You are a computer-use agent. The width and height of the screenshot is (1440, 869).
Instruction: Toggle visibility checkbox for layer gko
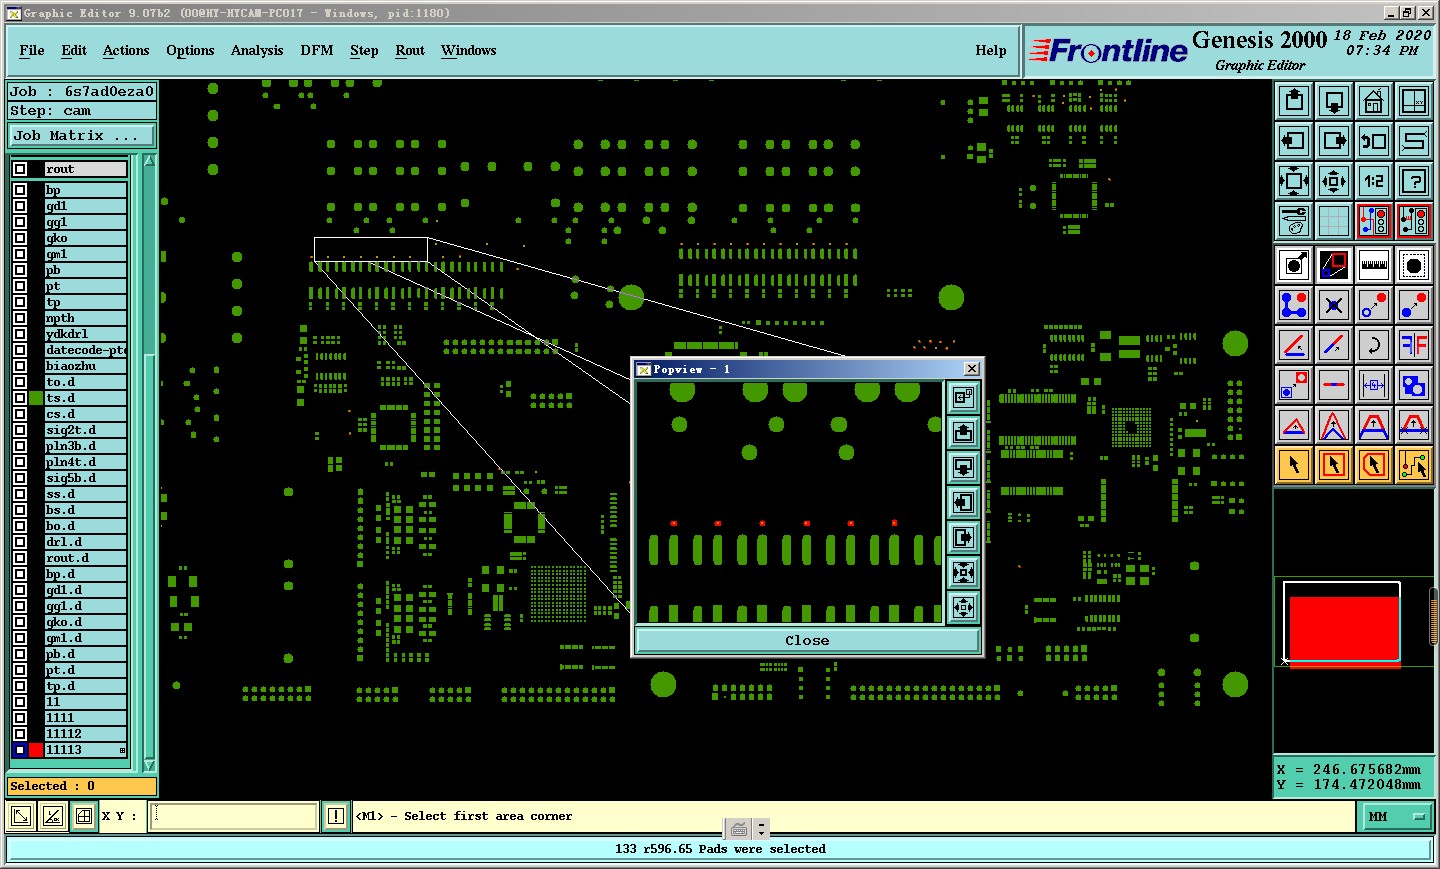click(x=20, y=238)
